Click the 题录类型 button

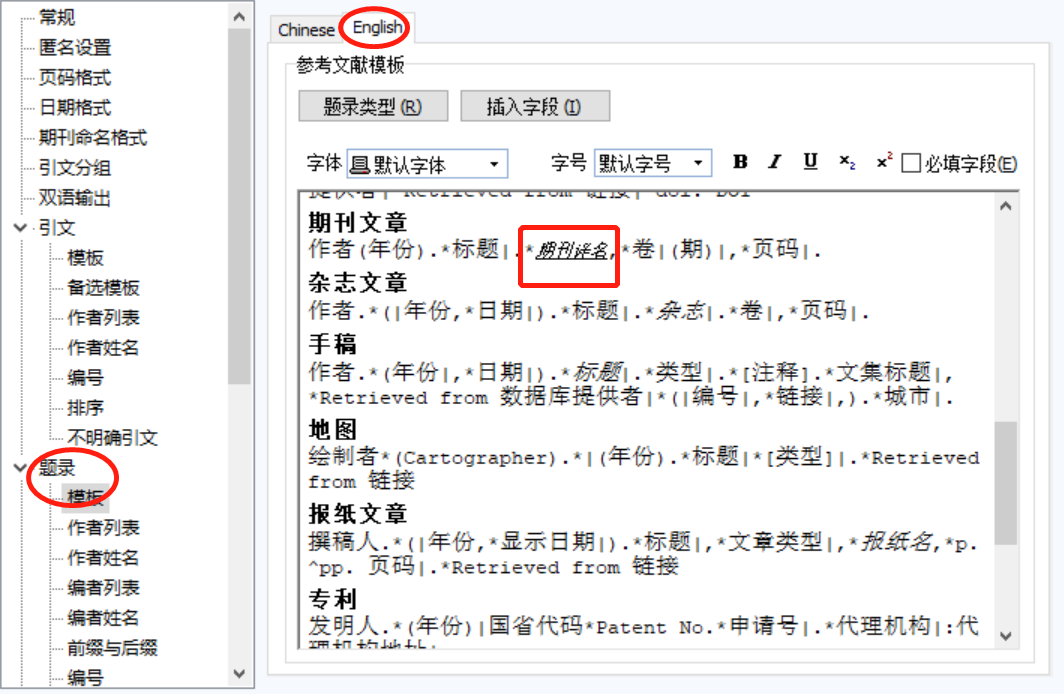click(x=372, y=106)
